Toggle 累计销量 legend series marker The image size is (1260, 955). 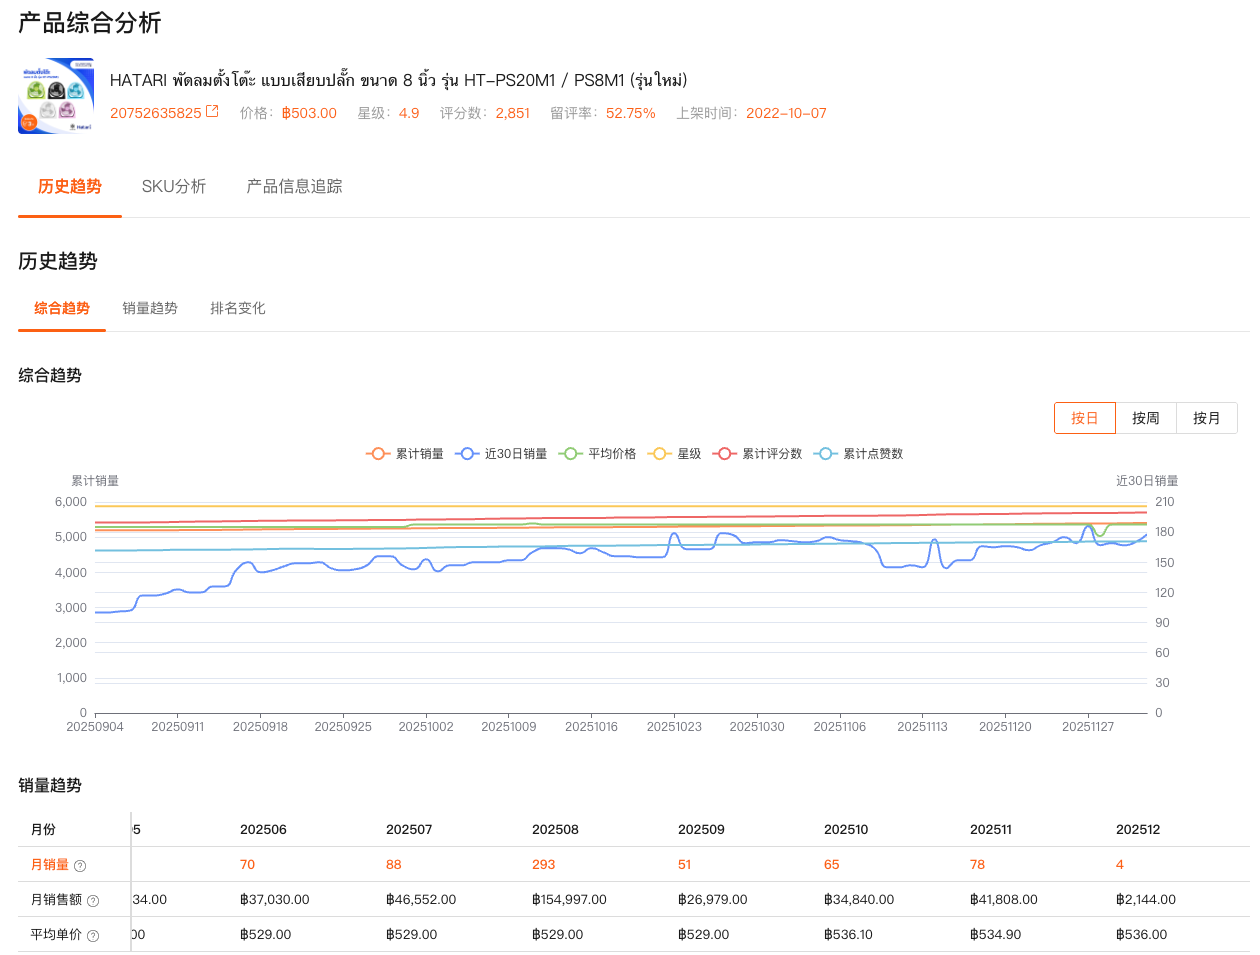[x=378, y=454]
